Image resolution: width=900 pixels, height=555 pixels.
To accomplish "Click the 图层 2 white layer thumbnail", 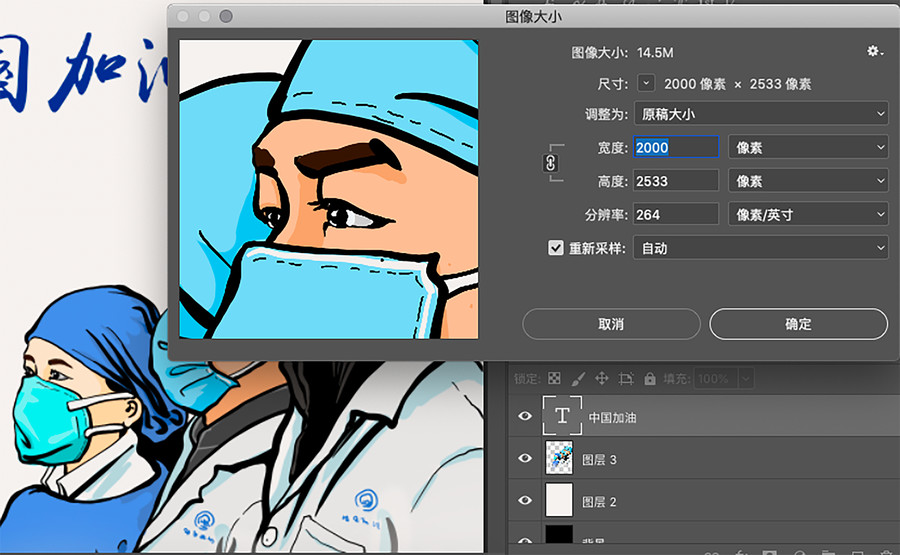I will 559,500.
